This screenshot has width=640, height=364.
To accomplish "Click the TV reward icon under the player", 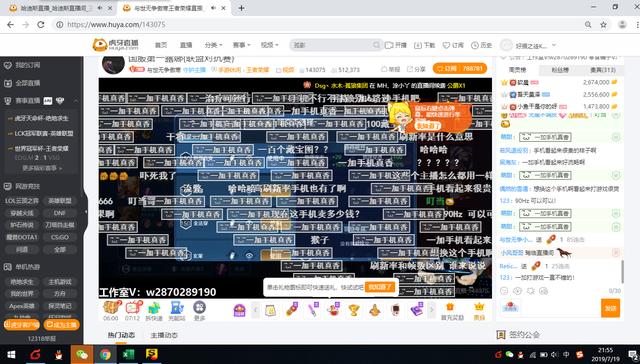I will (133, 307).
